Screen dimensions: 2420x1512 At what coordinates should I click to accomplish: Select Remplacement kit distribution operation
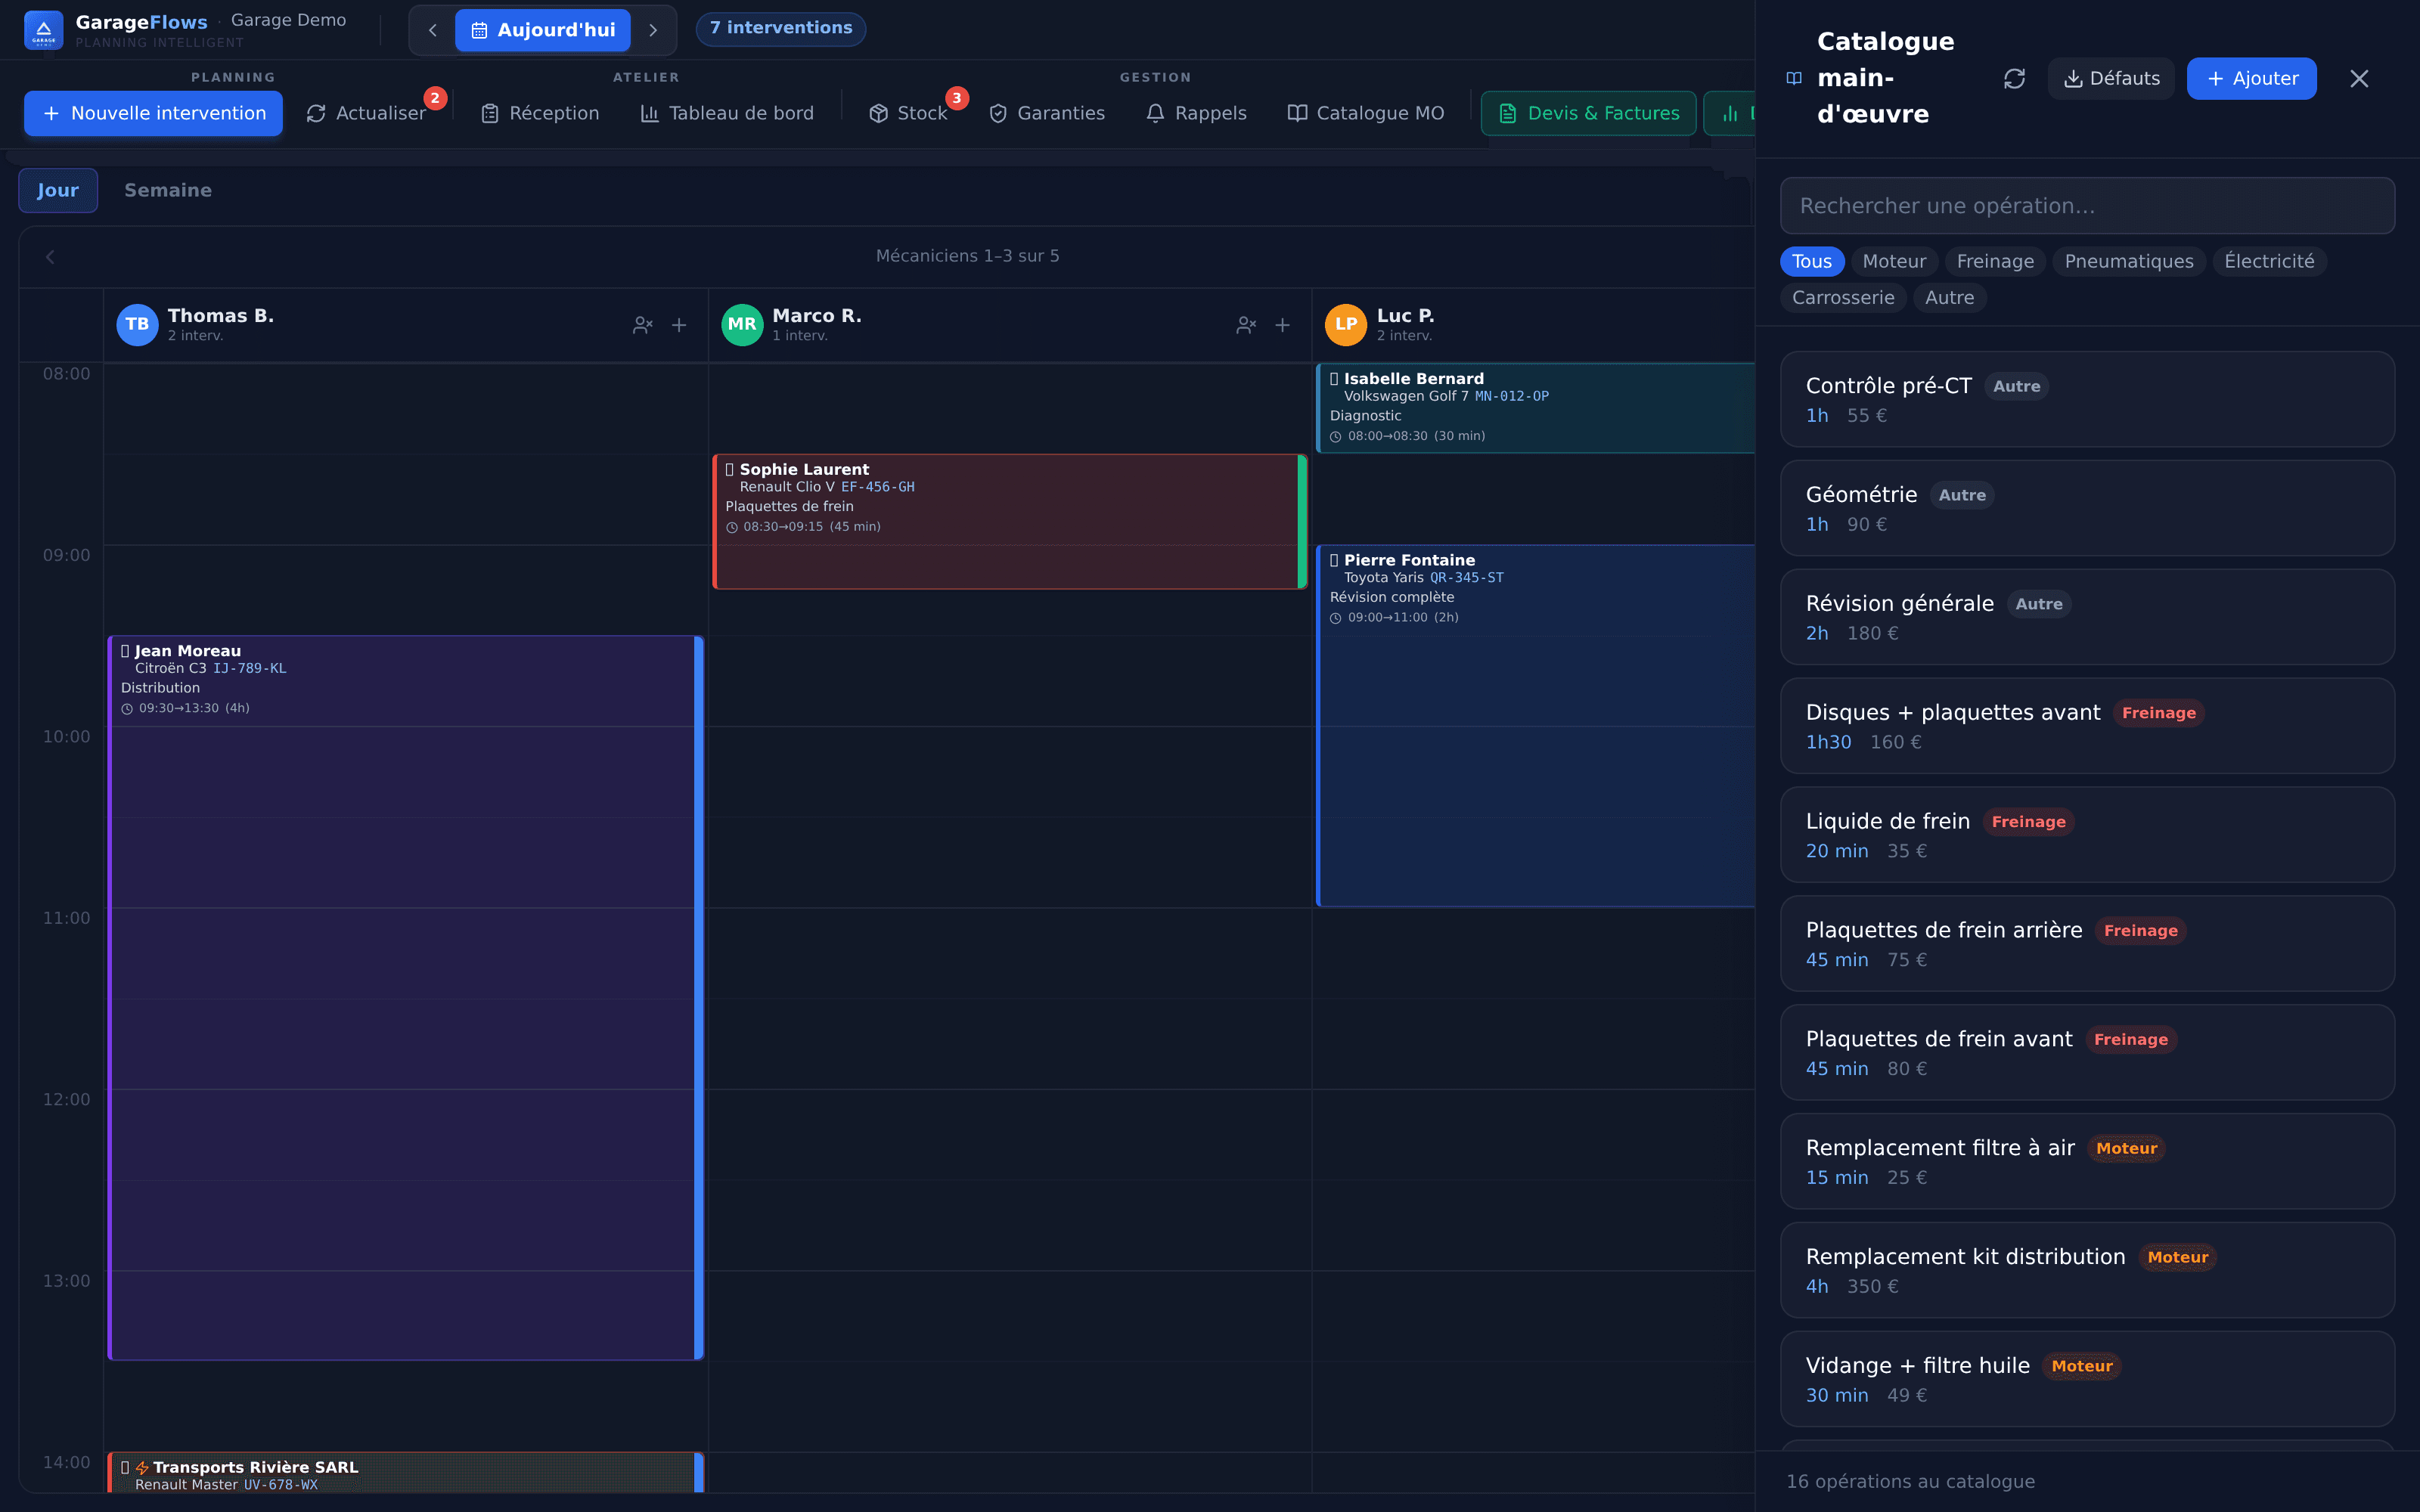click(x=2087, y=1270)
